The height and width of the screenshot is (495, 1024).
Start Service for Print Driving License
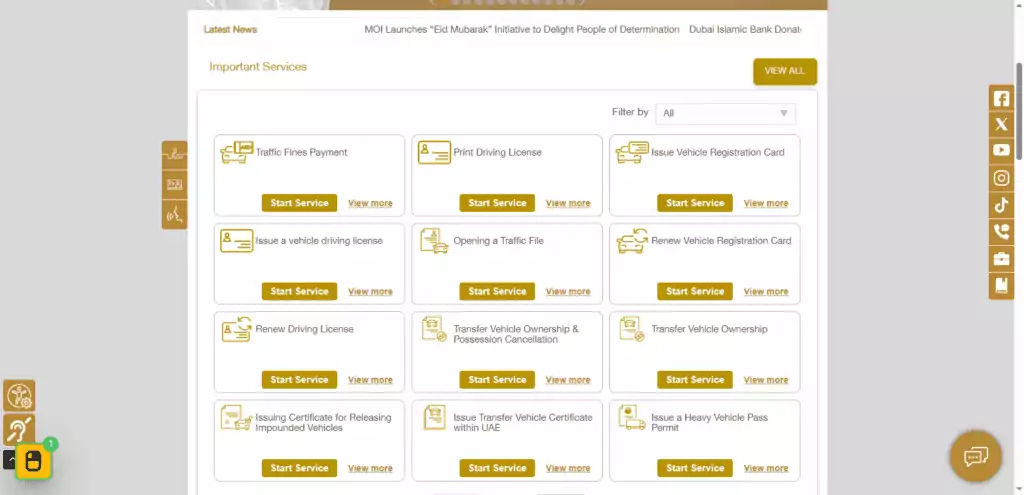point(497,203)
